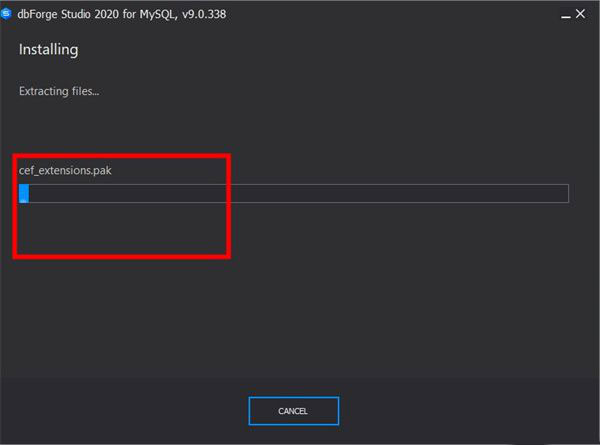Minimize the installer window
Viewport: 600px width, 445px height.
click(x=566, y=15)
